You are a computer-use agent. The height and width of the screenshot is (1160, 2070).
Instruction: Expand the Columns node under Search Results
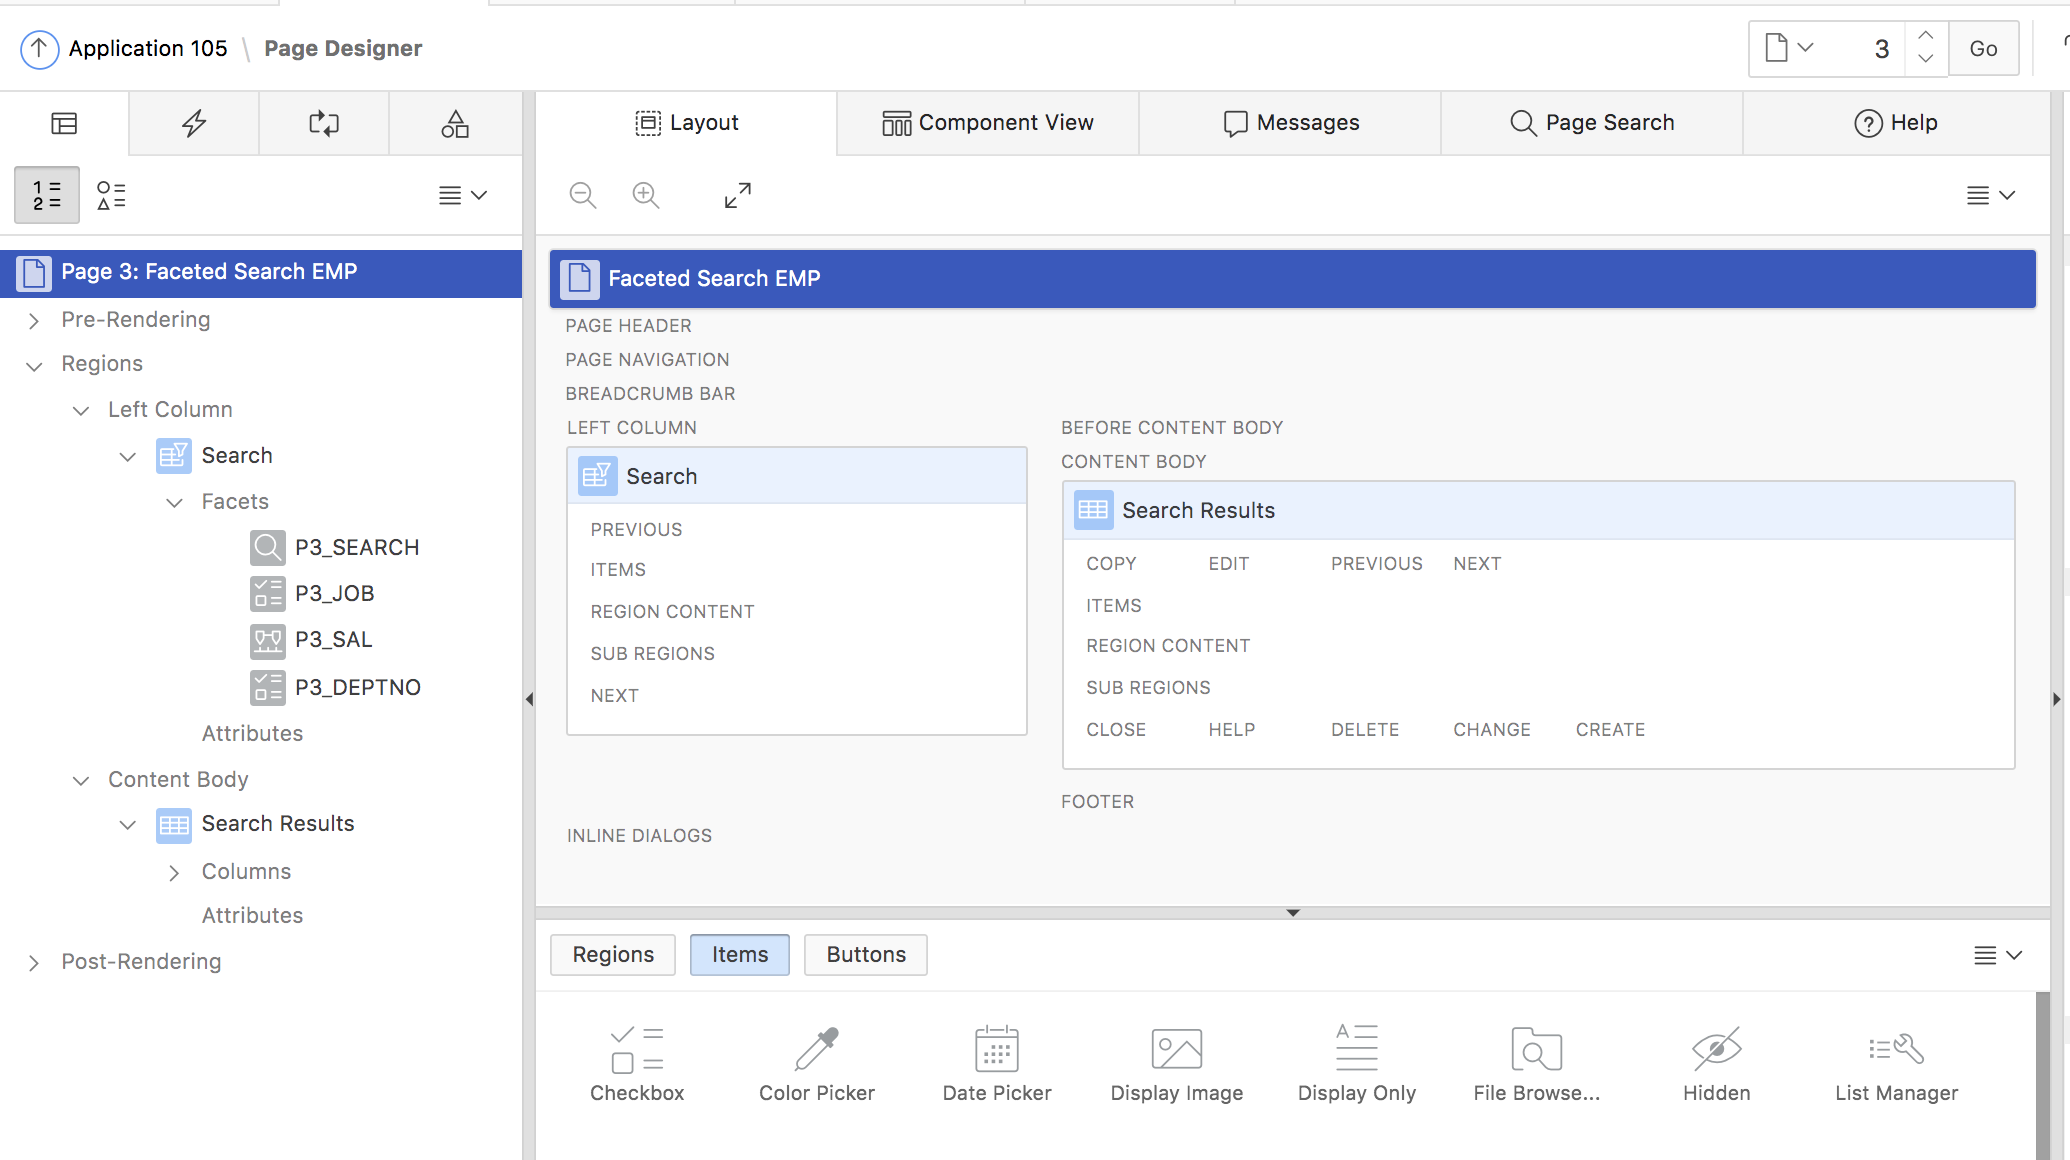click(x=174, y=872)
